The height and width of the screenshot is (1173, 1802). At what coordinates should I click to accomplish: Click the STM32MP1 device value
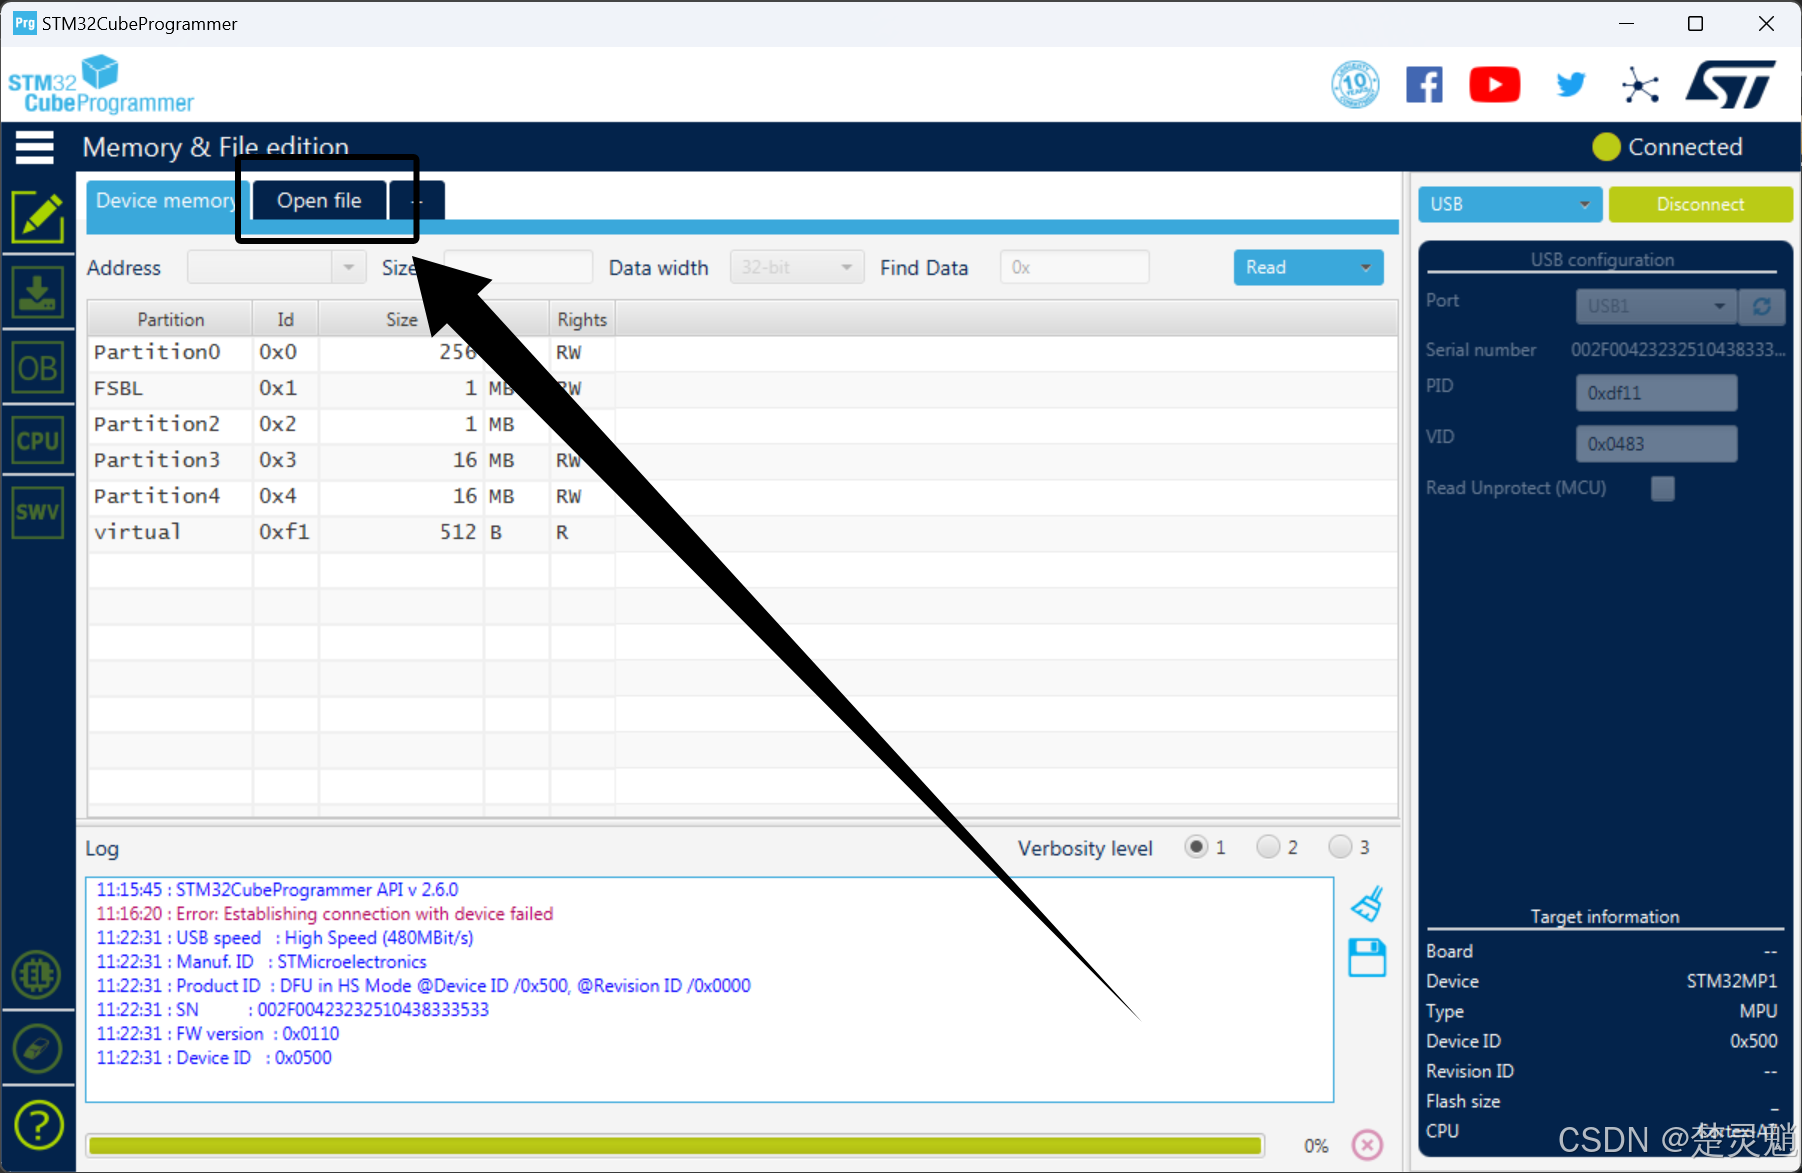(1731, 981)
